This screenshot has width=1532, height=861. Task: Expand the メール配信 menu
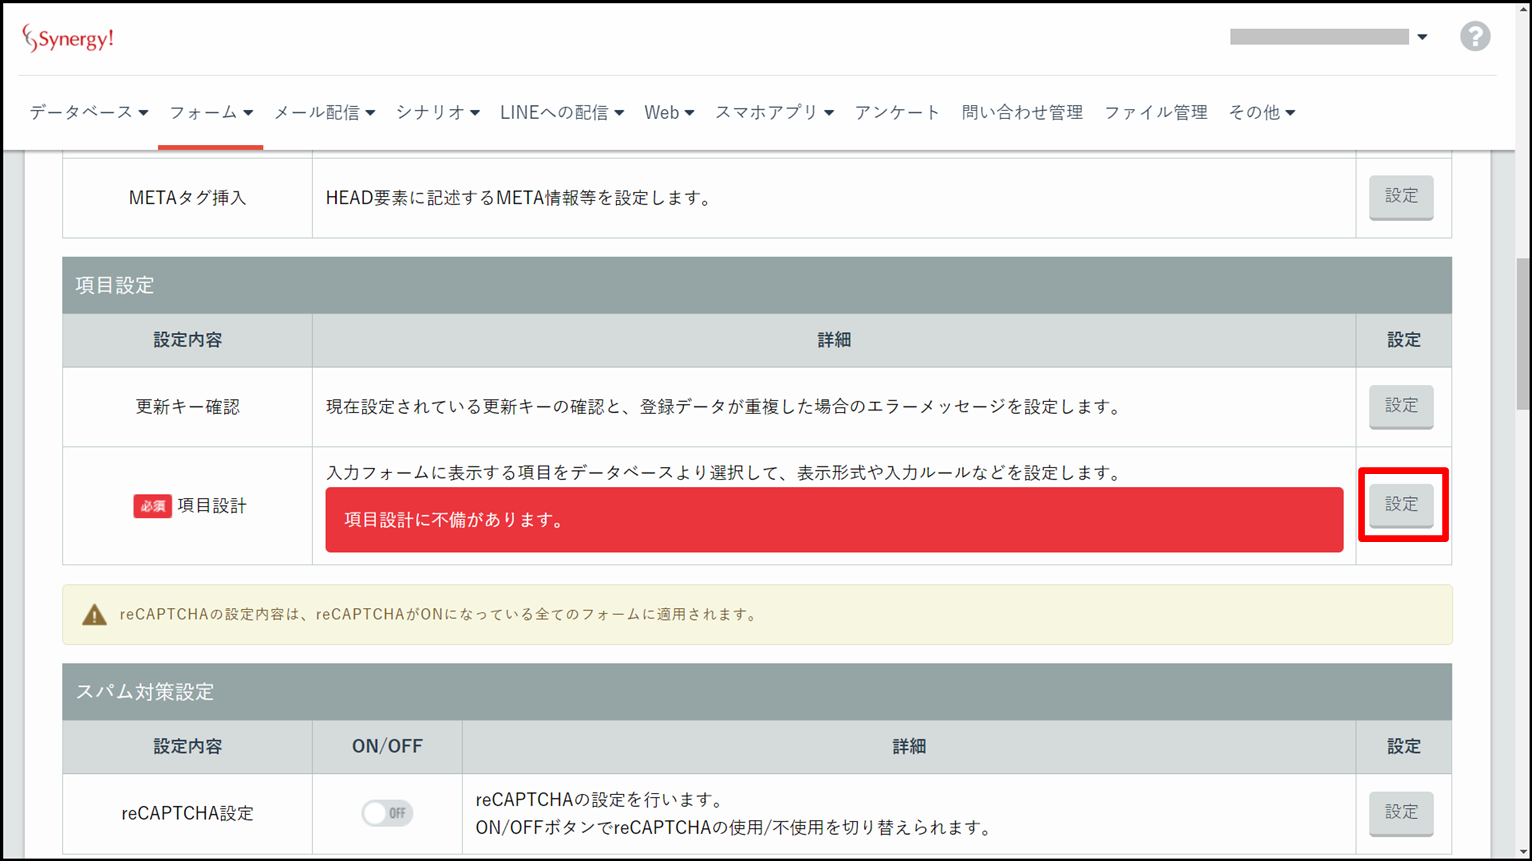[324, 113]
